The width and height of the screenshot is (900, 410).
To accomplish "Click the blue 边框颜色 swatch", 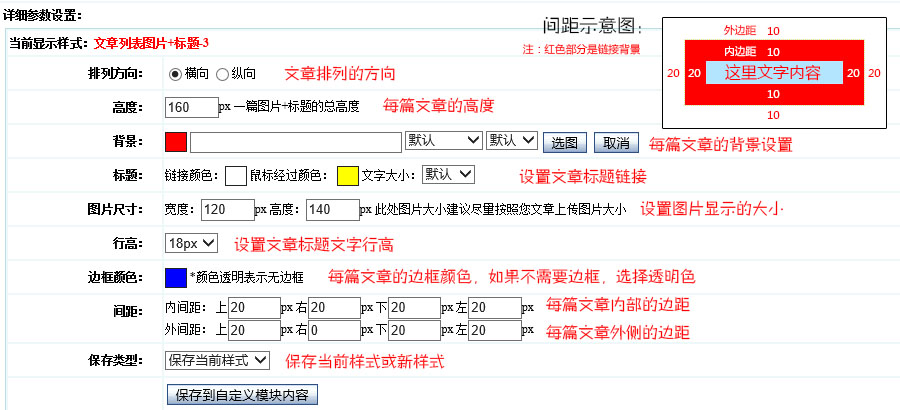I will [x=176, y=277].
